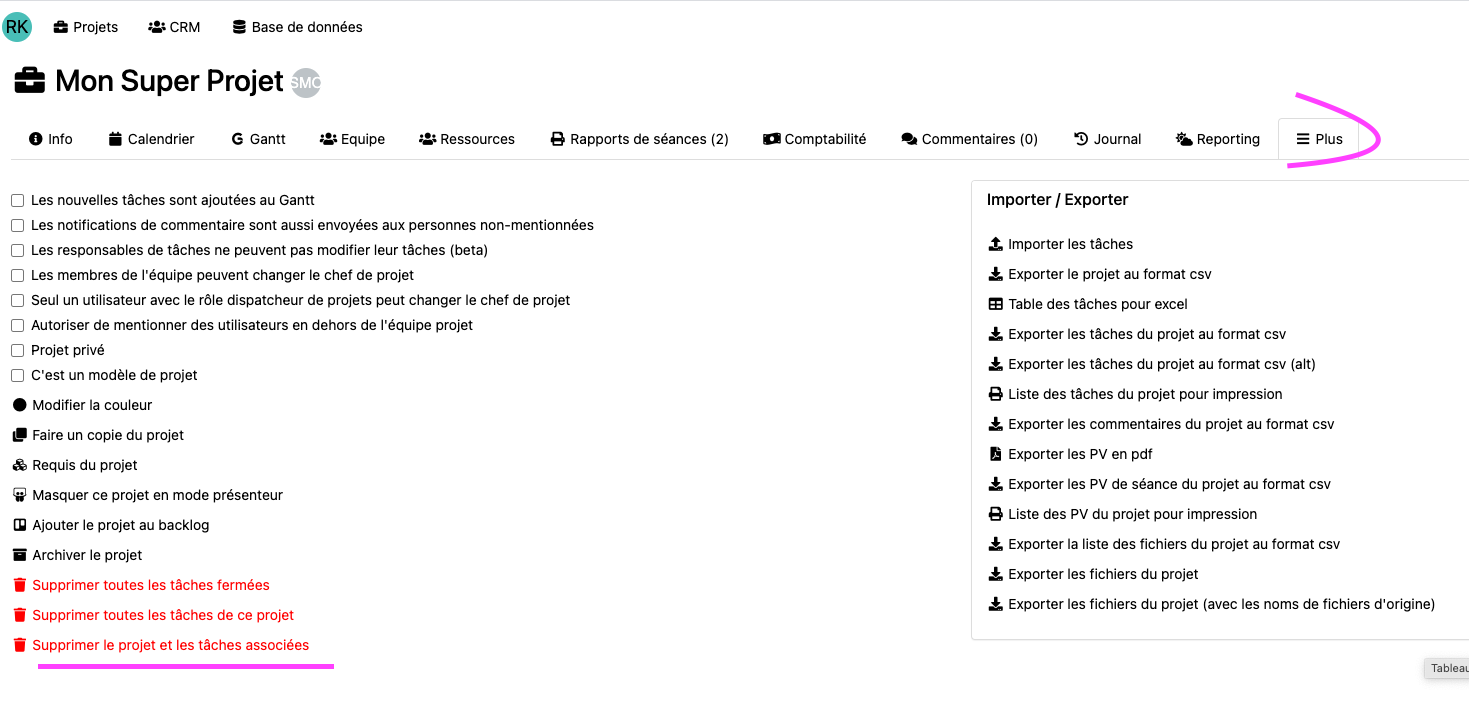Open the Base de données menu
This screenshot has height=722, width=1469.
point(297,27)
